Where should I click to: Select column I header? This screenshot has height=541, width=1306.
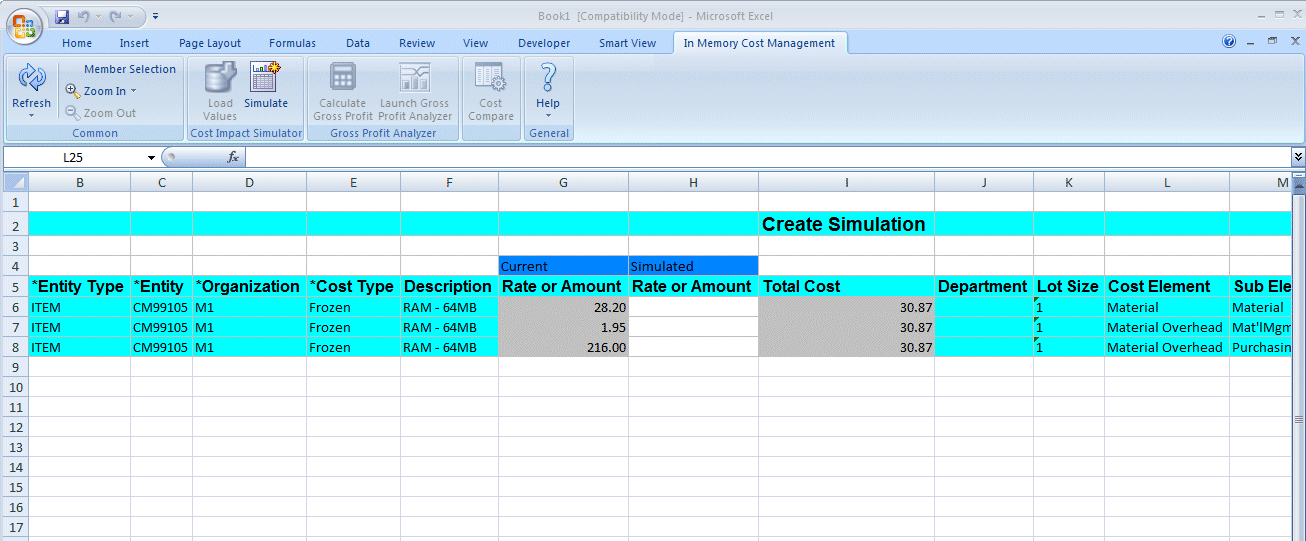(x=846, y=182)
